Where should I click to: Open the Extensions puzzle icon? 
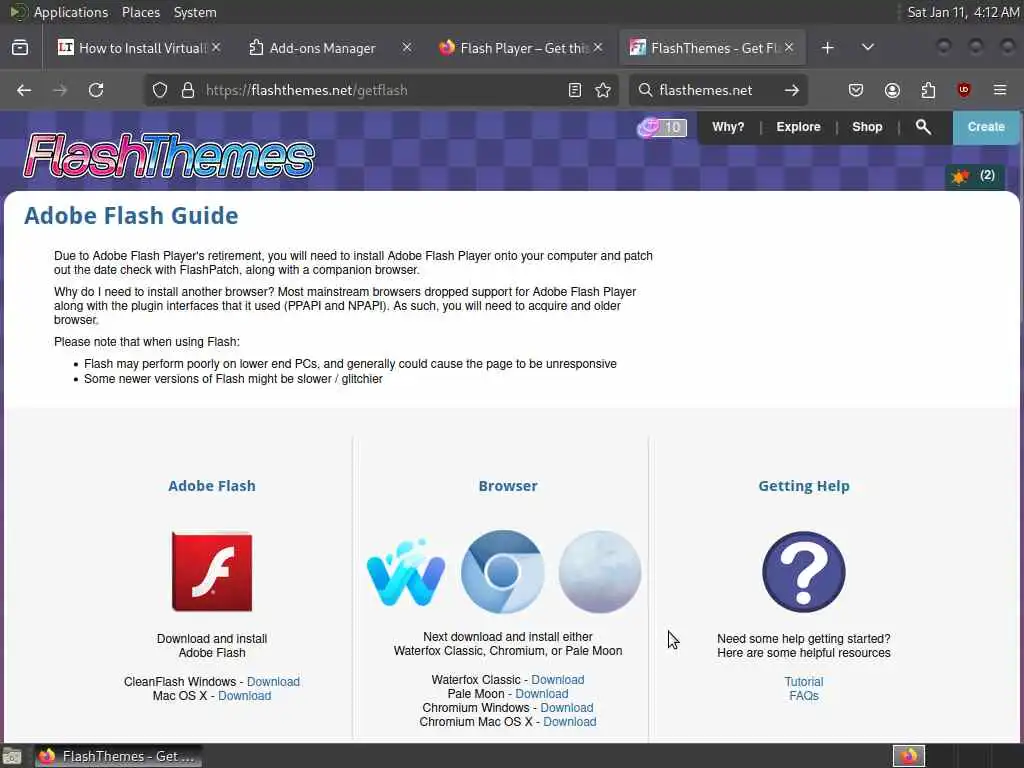(928, 90)
